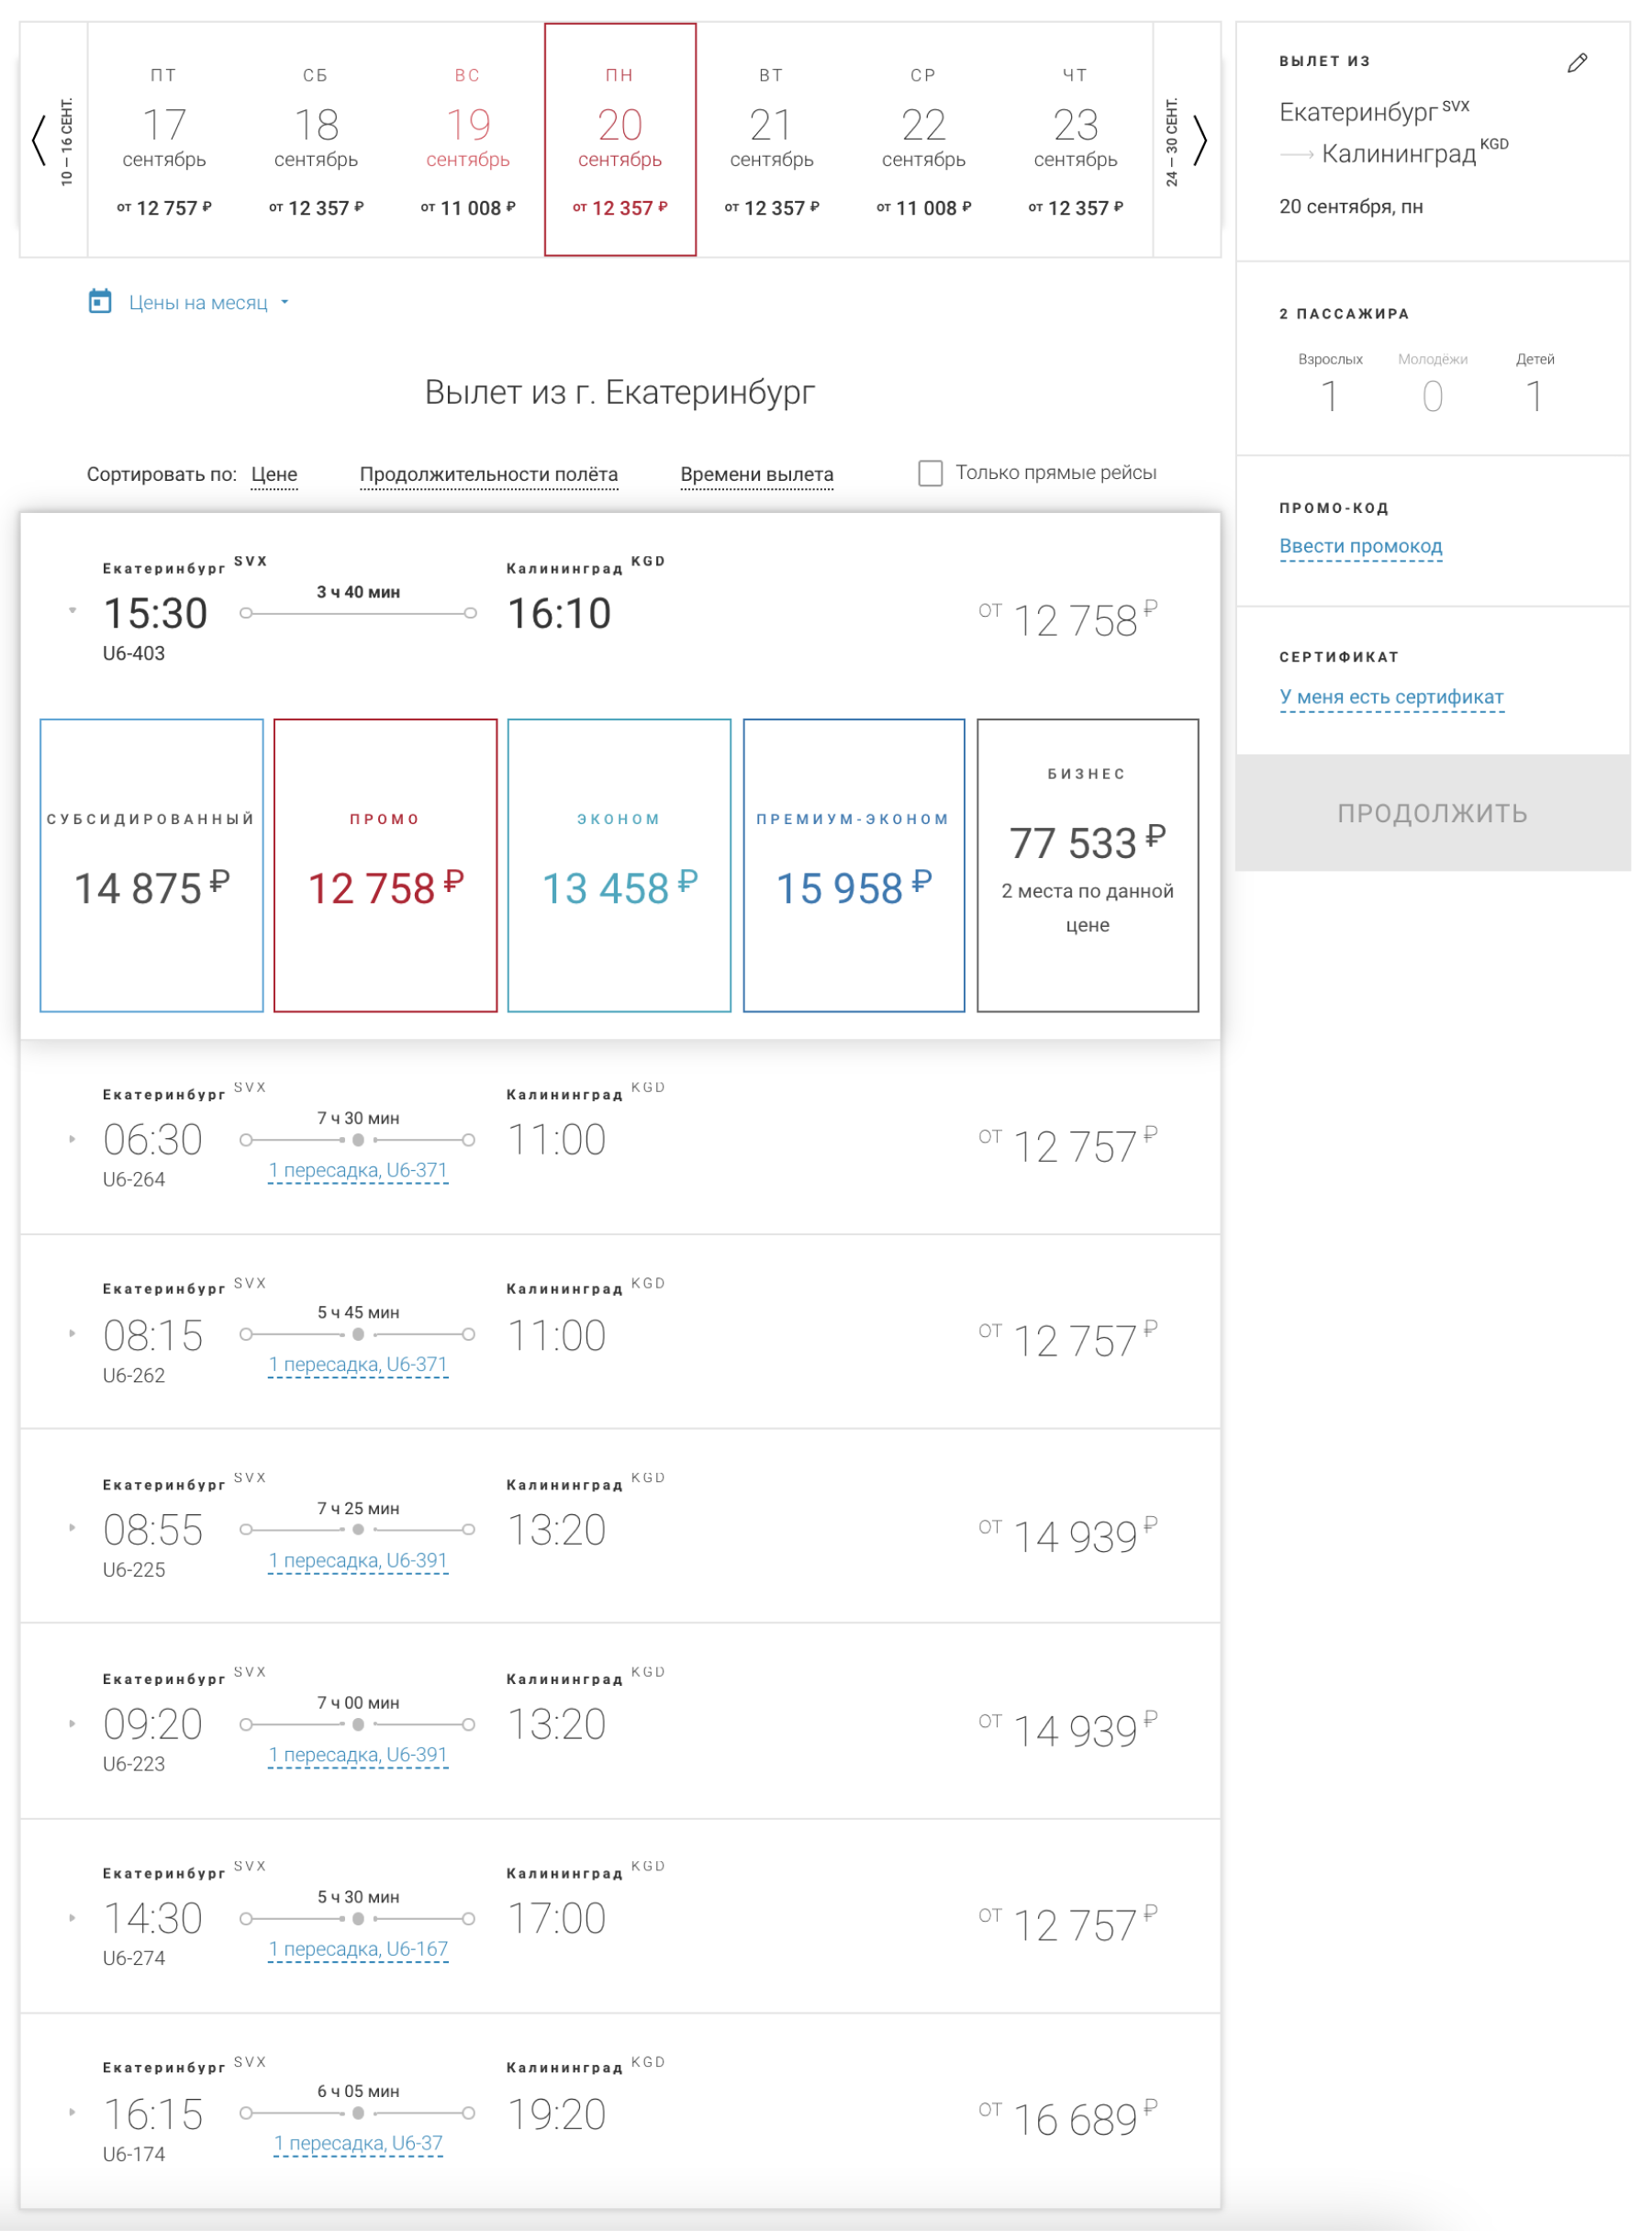The height and width of the screenshot is (2231, 1652).
Task: Click price от 12 758 ₽ for U6-403
Action: coord(1068,618)
